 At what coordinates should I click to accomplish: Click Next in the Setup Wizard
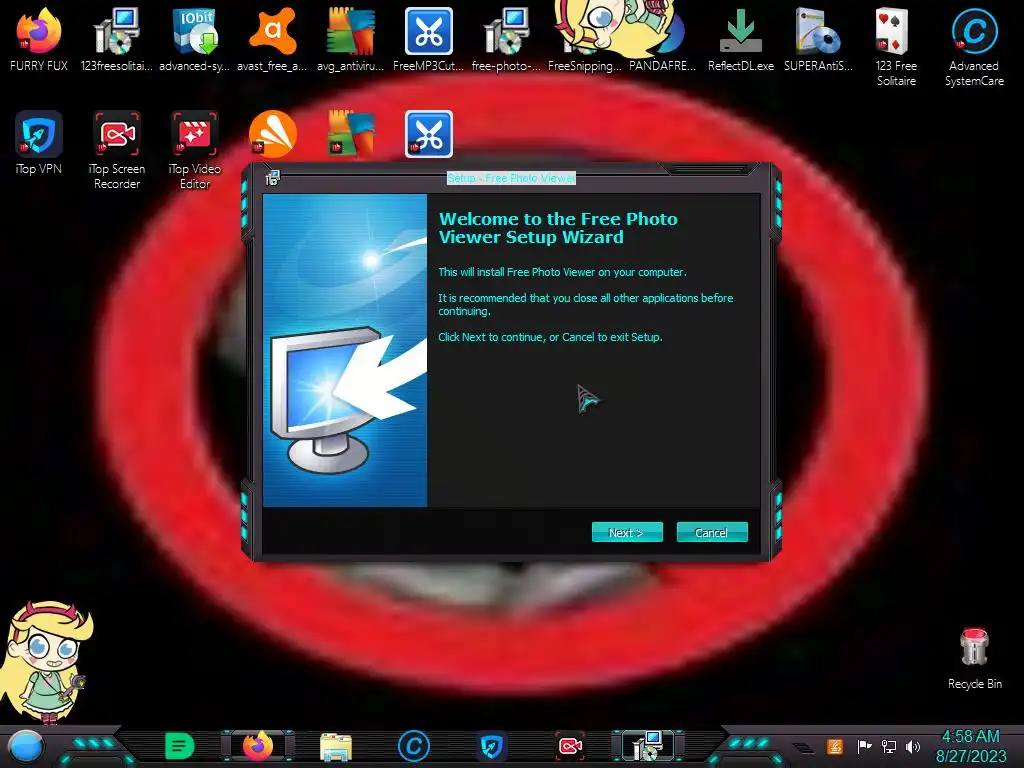pos(627,532)
